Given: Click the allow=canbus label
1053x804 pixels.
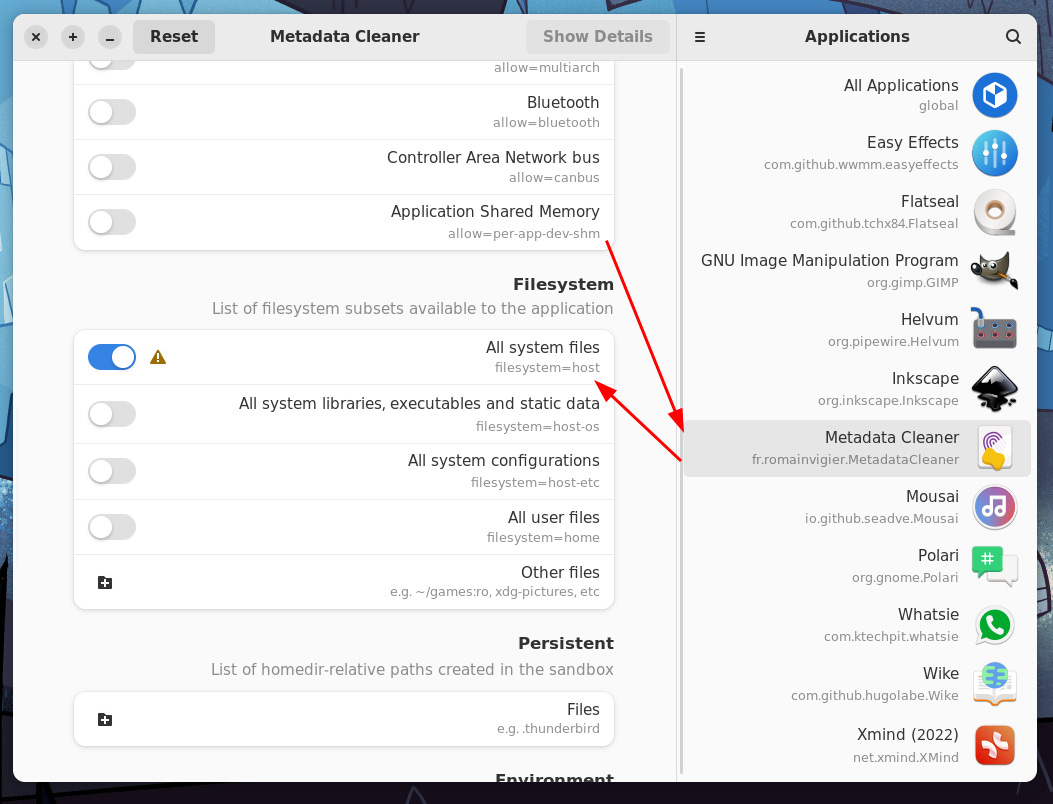Looking at the screenshot, I should click(554, 177).
